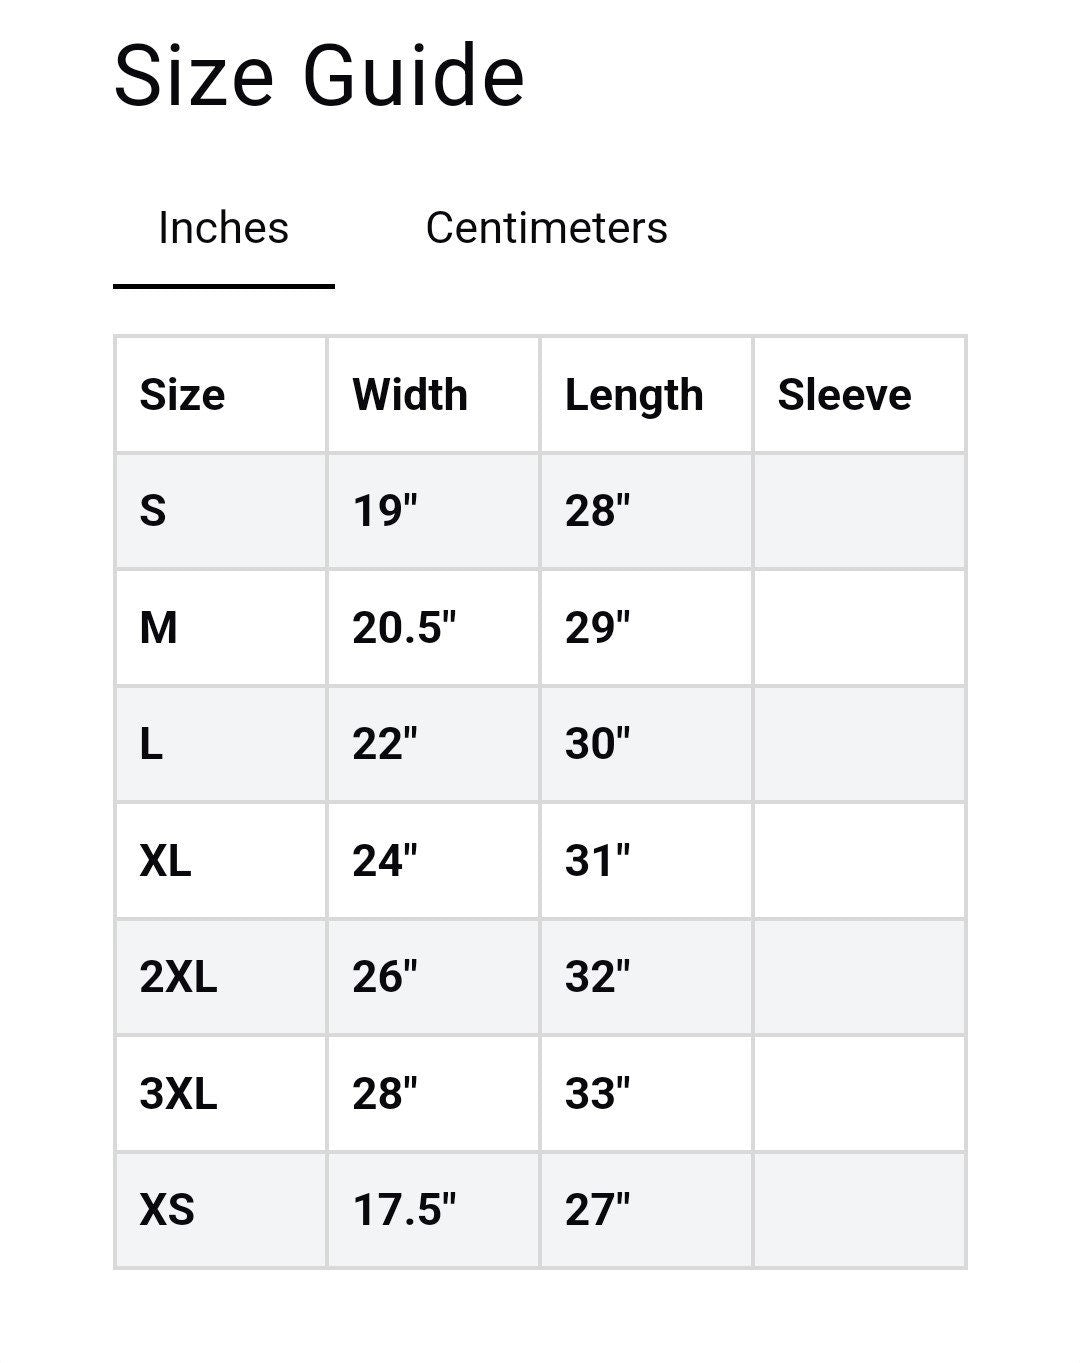
Task: Click the Size Guide heading
Action: pyautogui.click(x=319, y=76)
